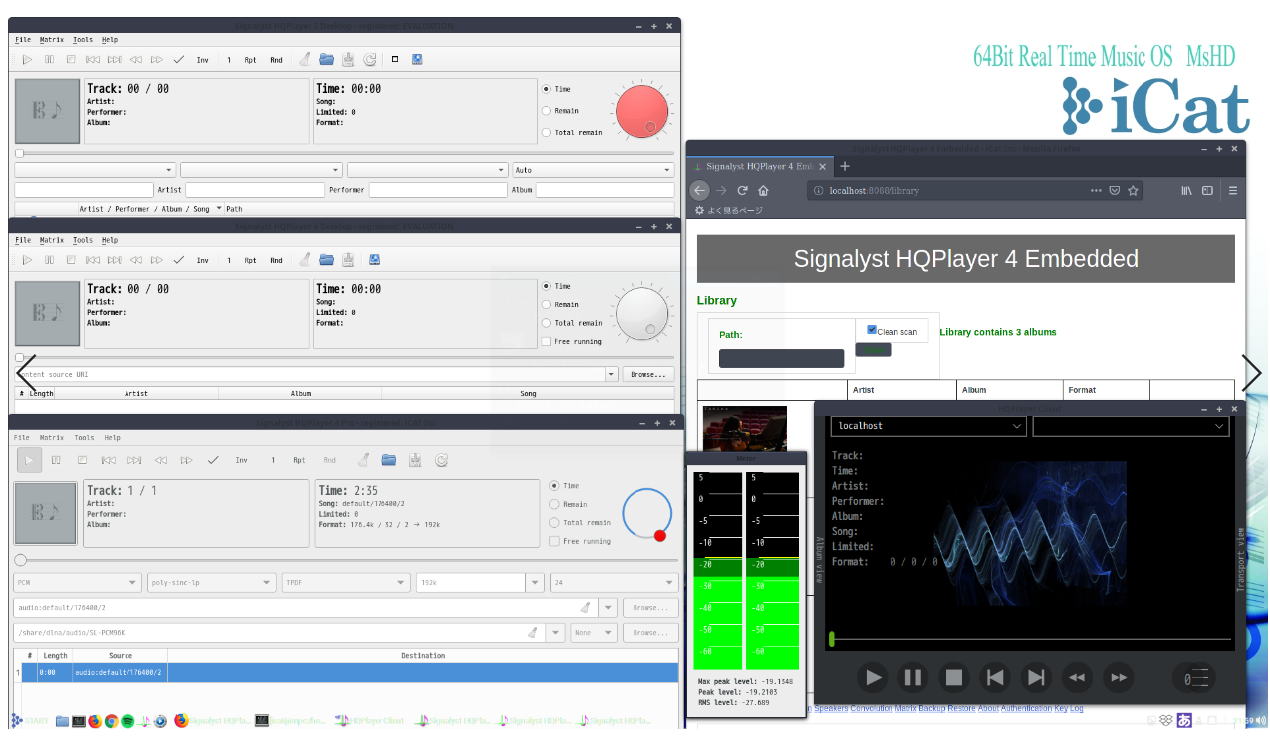Screen dimensions: 1270x736
Task: Click fast forward in the white-knob HQPlayer window
Action: click(157, 260)
